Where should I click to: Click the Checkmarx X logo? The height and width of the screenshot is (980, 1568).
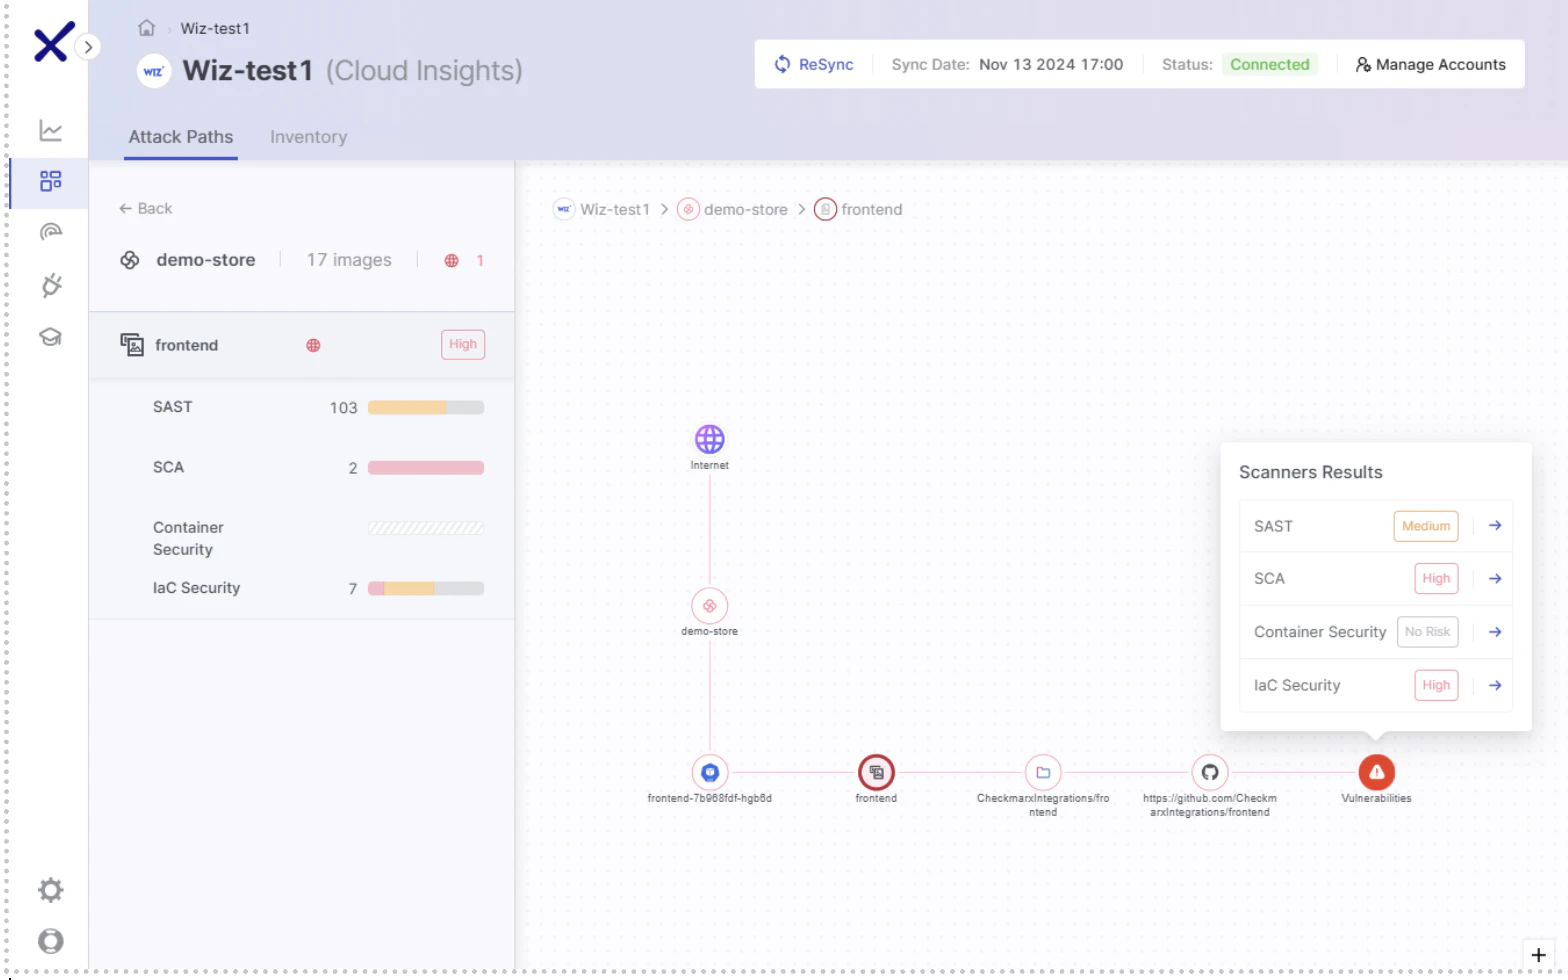tap(53, 43)
